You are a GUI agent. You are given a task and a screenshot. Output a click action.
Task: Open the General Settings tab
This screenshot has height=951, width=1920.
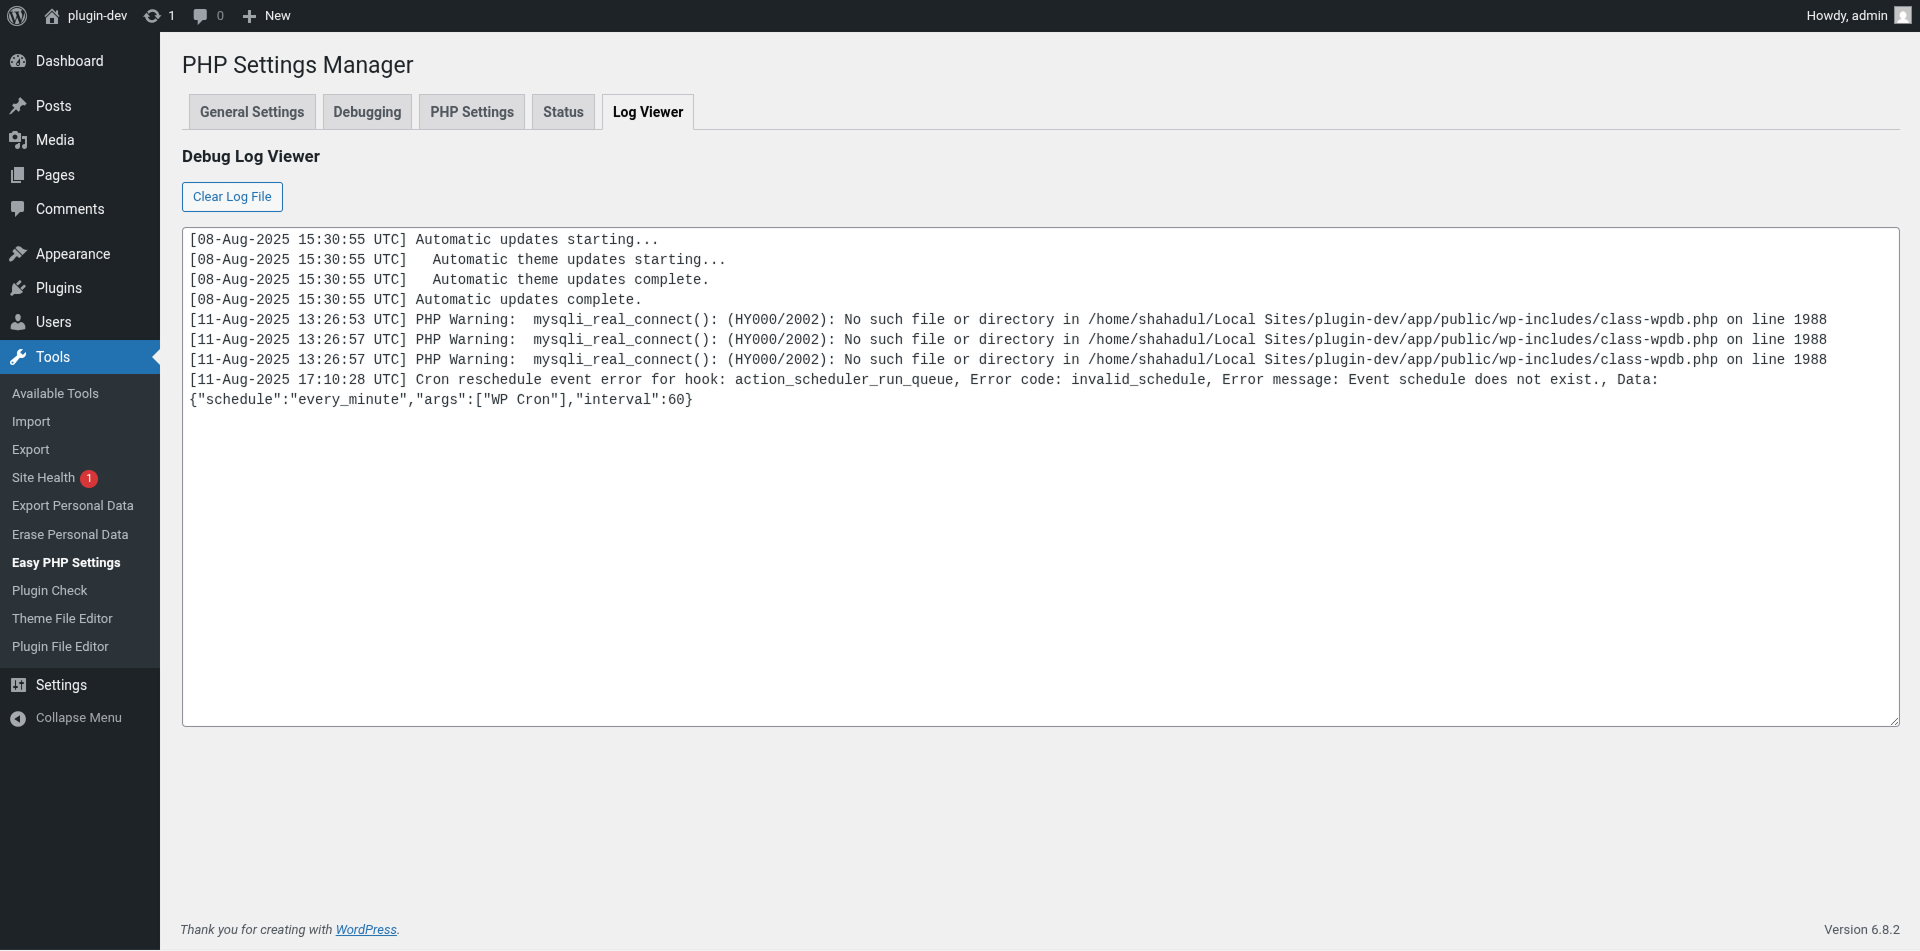tap(252, 112)
